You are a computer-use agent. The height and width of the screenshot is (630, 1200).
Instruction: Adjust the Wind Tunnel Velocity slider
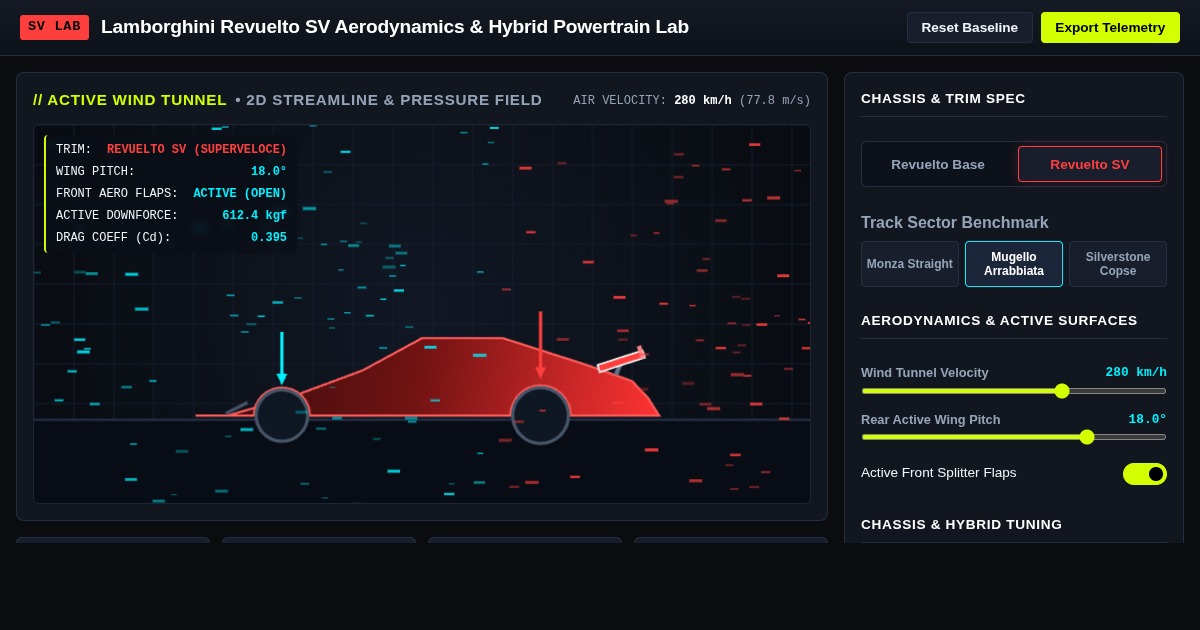(x=1014, y=391)
